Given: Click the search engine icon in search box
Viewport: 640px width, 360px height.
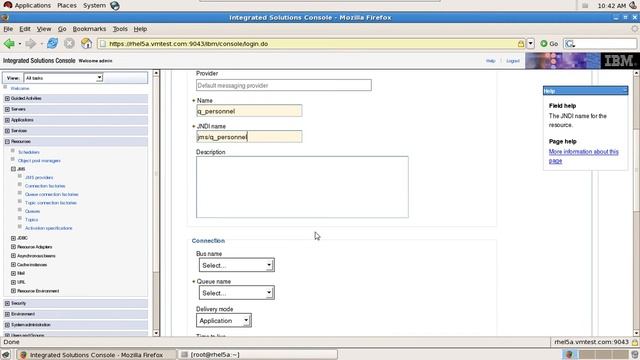Looking at the screenshot, I should point(570,44).
